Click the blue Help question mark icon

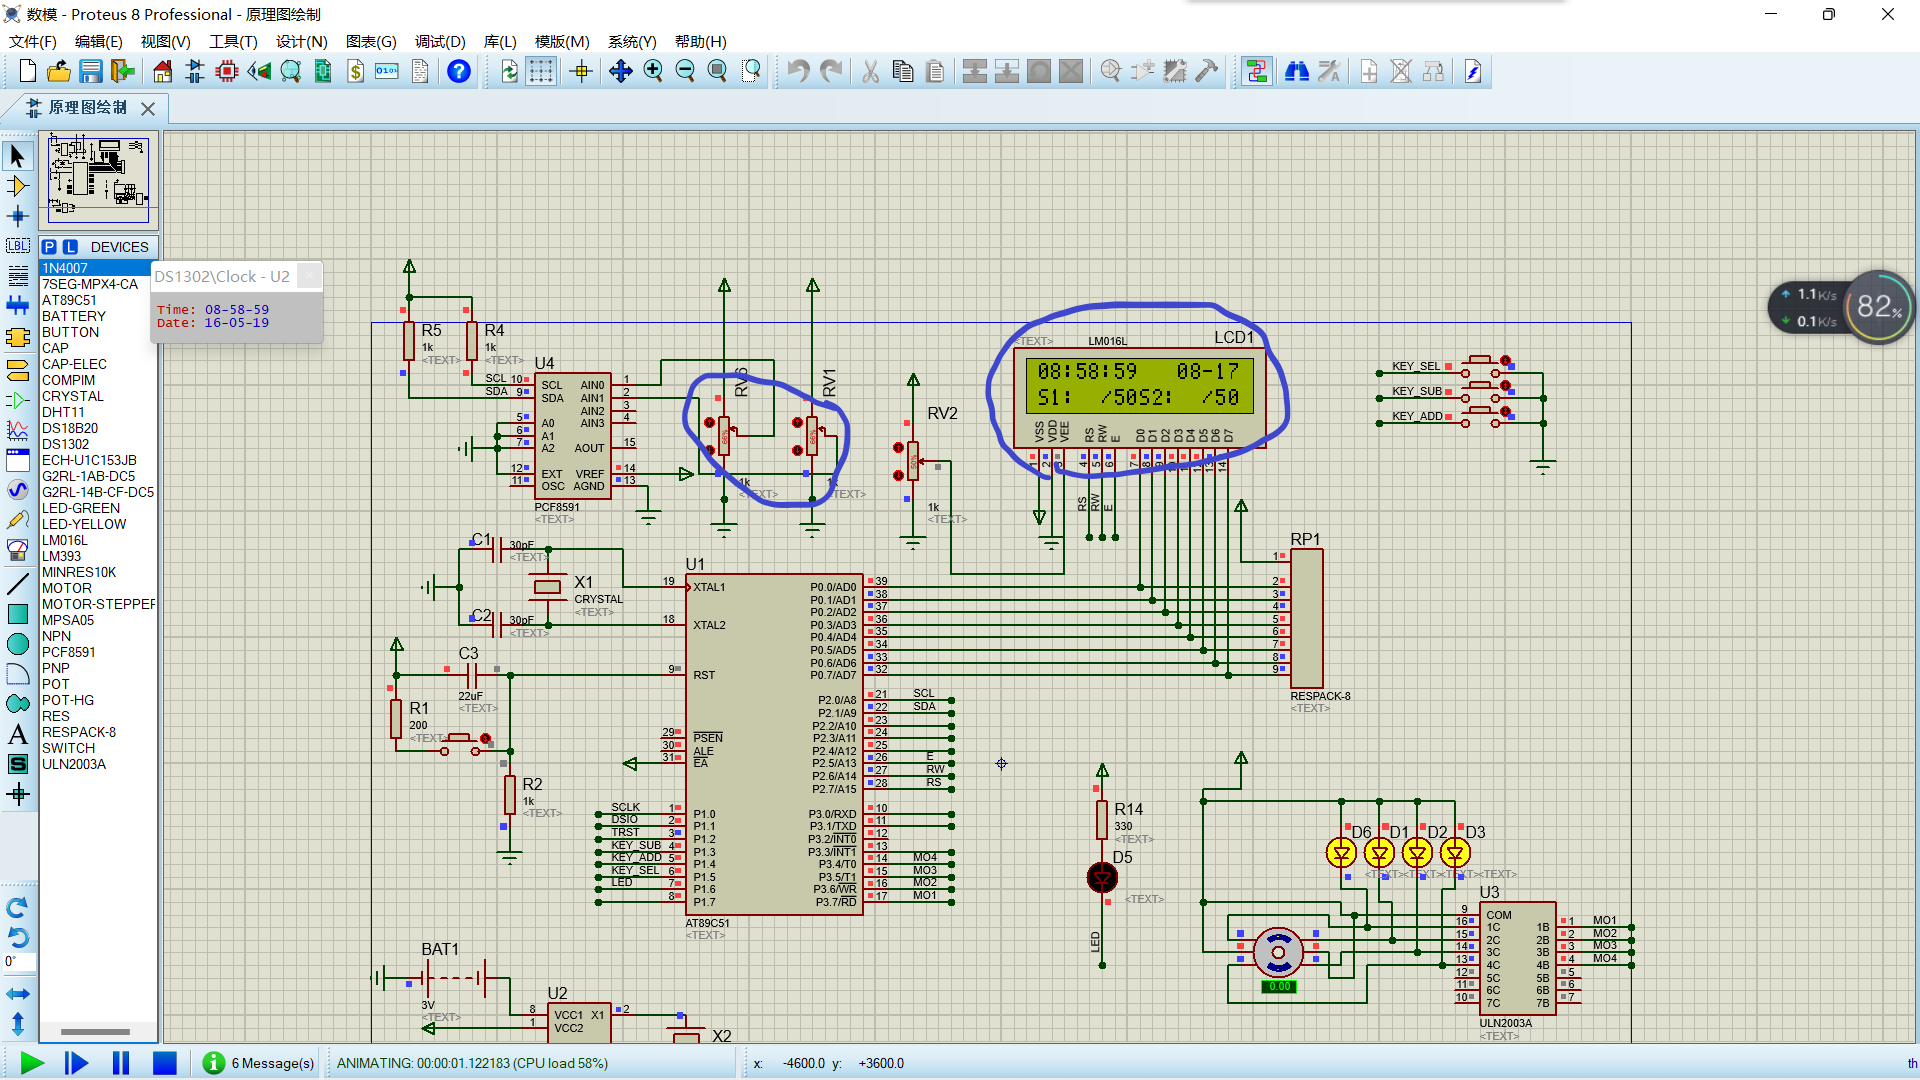coord(458,71)
